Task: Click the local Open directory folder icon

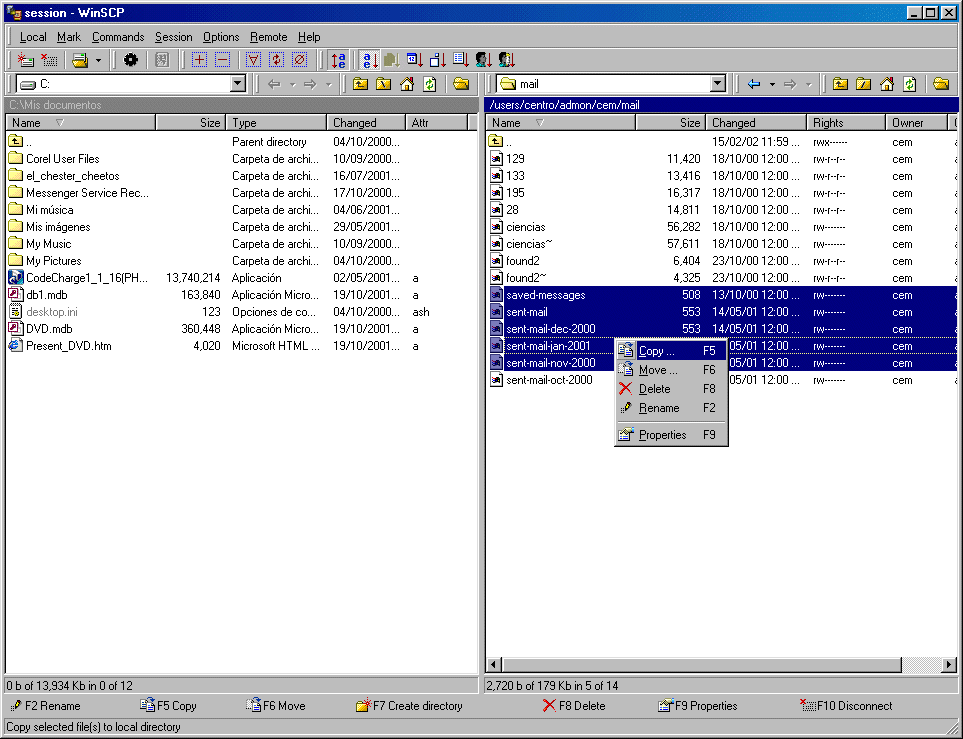Action: tap(461, 84)
